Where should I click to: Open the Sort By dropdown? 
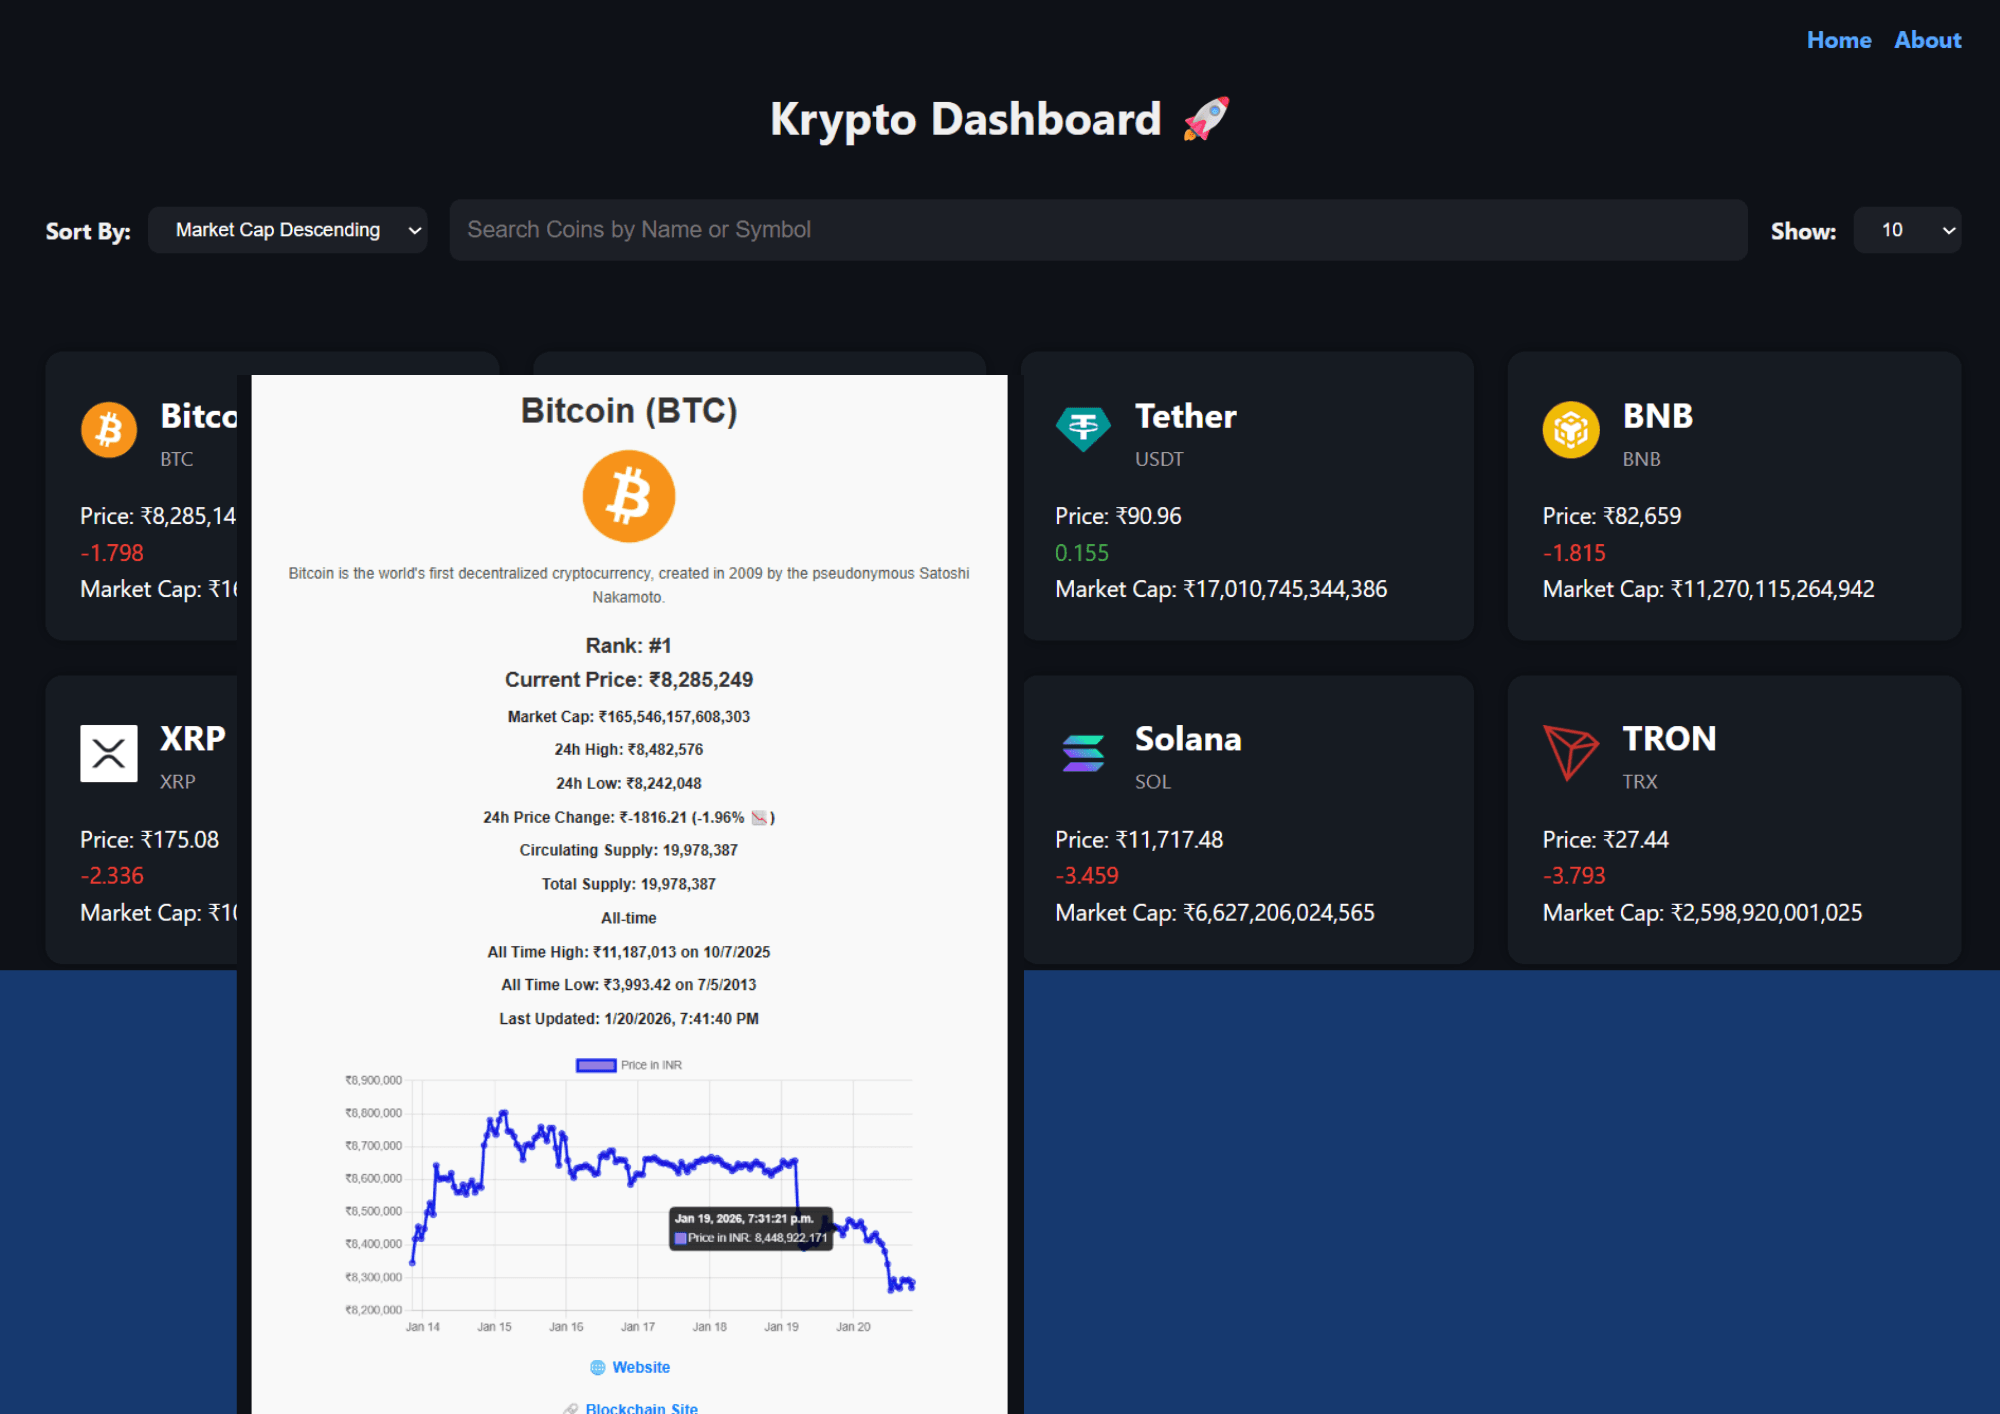pos(288,230)
